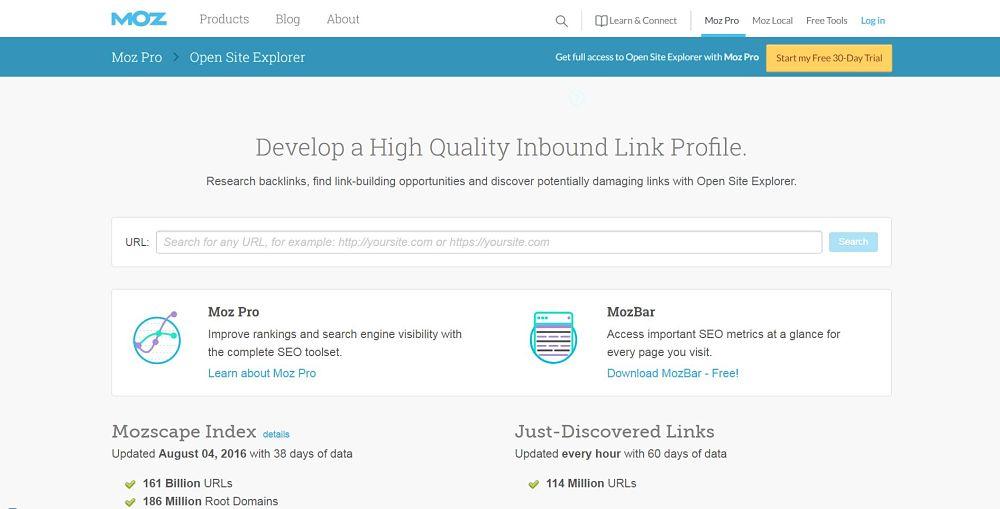Click Moz Pro in the breadcrumb
Image resolution: width=1000 pixels, height=509 pixels.
click(x=137, y=57)
